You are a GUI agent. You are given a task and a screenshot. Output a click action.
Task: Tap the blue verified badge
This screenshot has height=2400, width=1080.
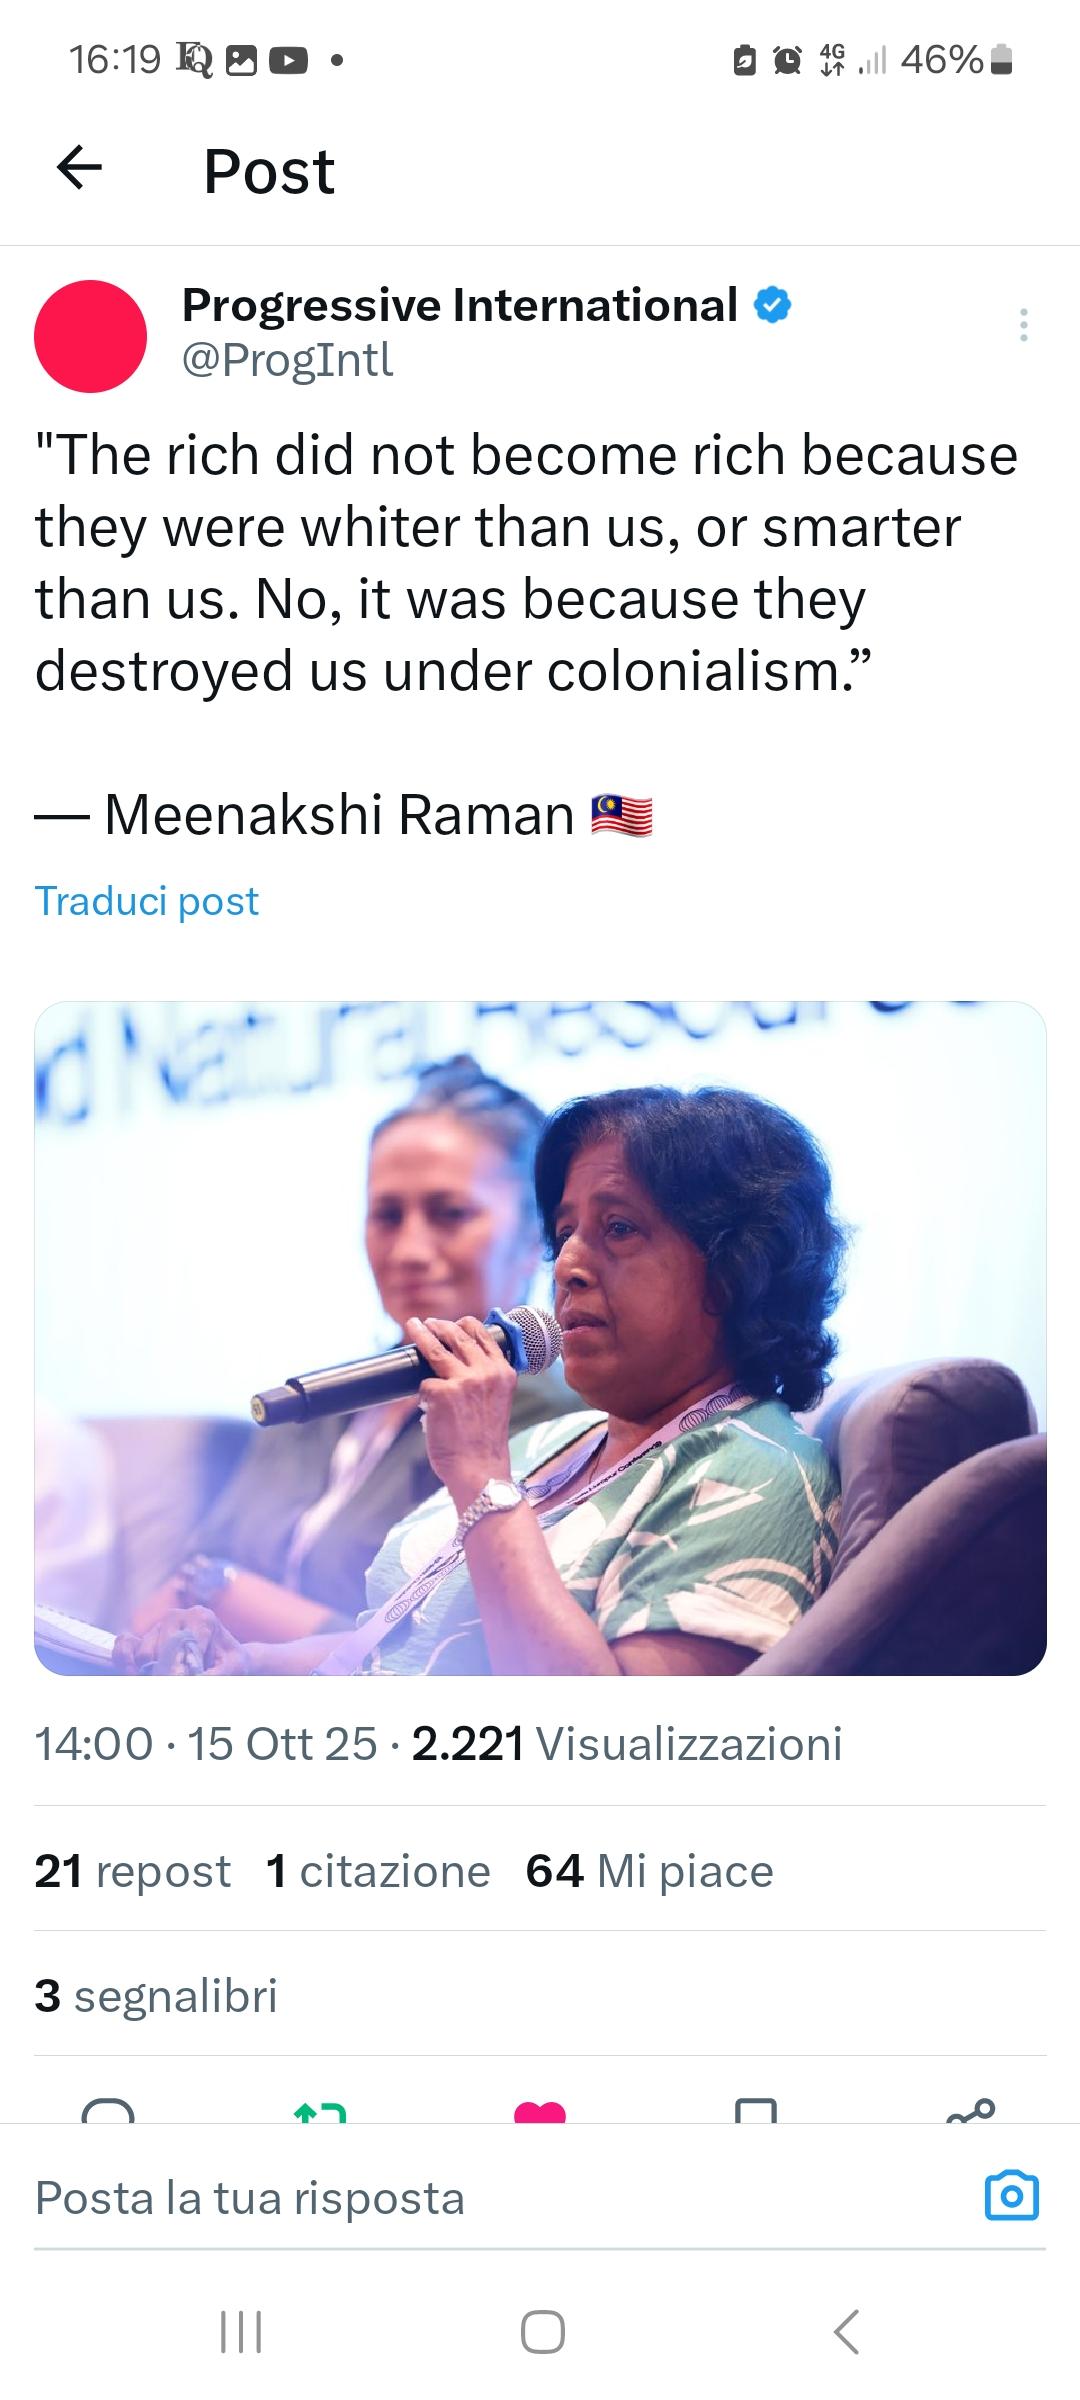coord(771,305)
